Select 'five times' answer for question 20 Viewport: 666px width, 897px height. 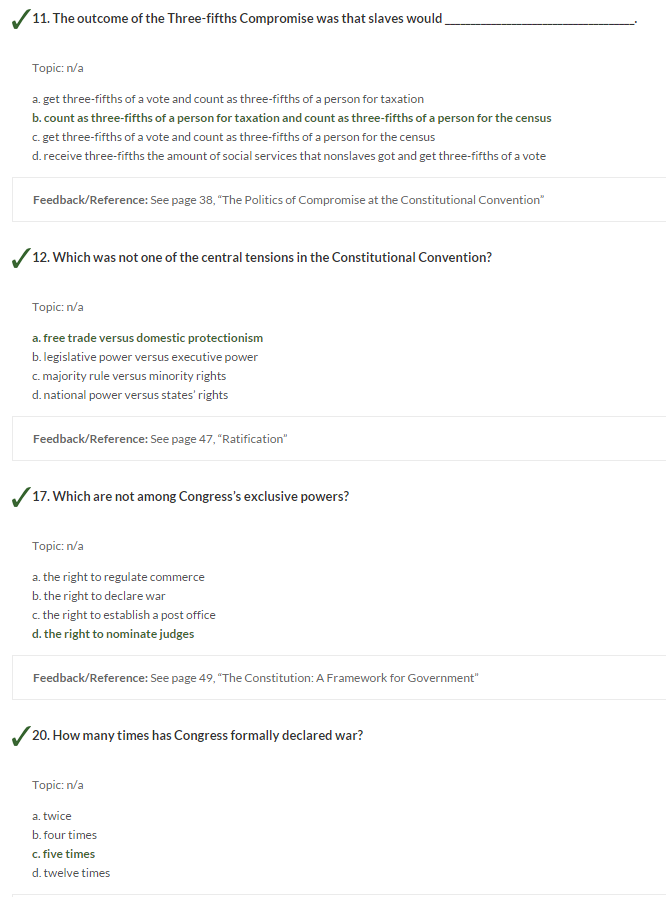[x=64, y=854]
